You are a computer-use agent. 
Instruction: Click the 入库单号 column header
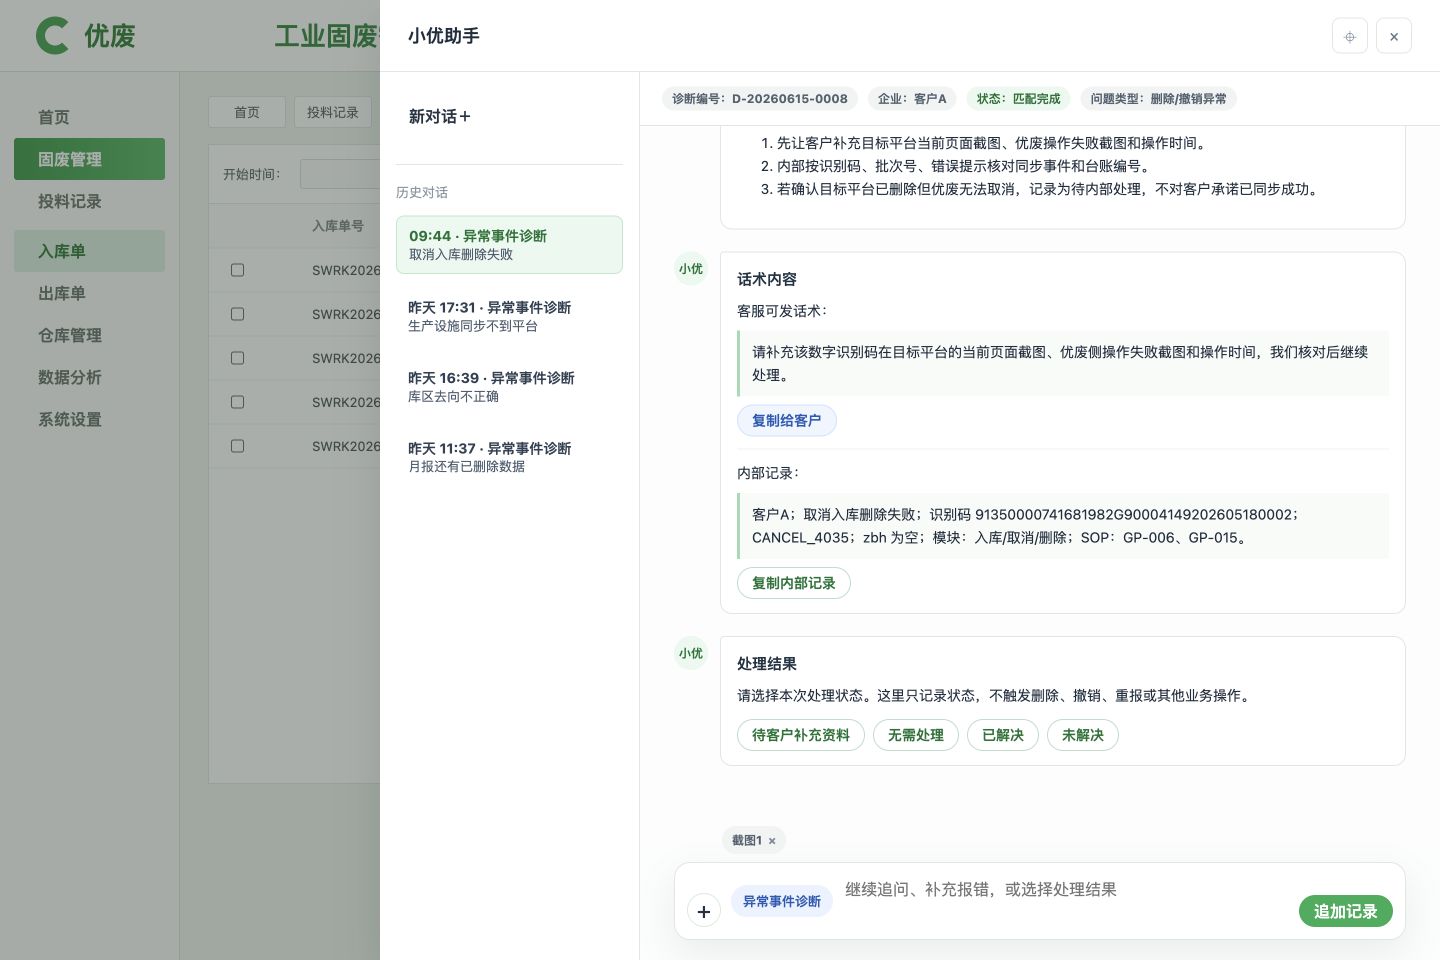click(338, 226)
